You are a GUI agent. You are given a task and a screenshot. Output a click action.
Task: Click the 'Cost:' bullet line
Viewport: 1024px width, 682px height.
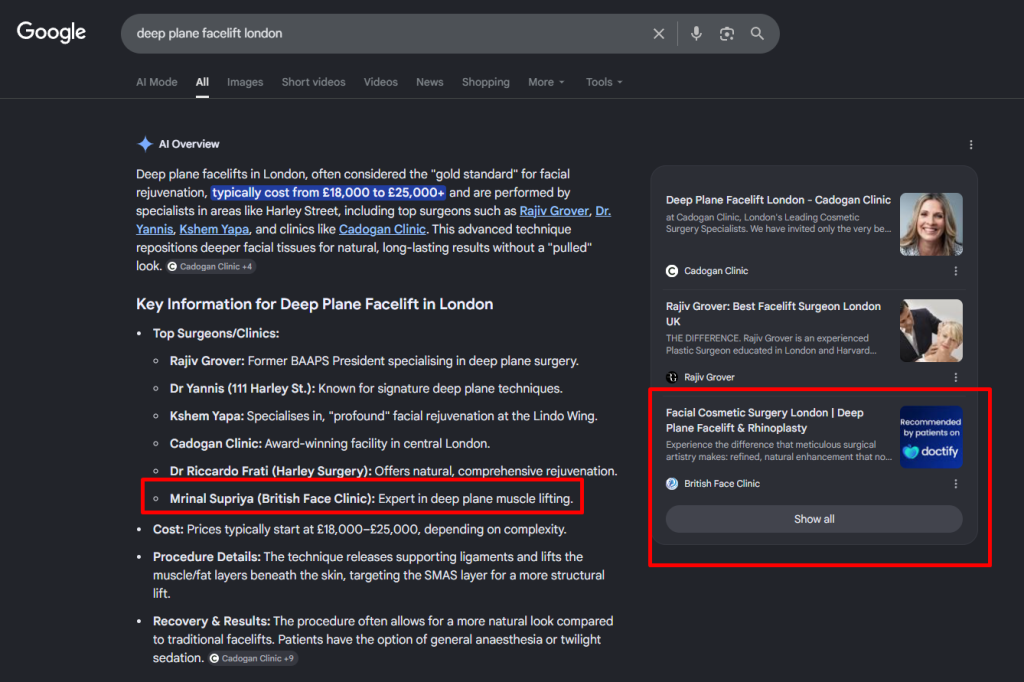click(360, 530)
